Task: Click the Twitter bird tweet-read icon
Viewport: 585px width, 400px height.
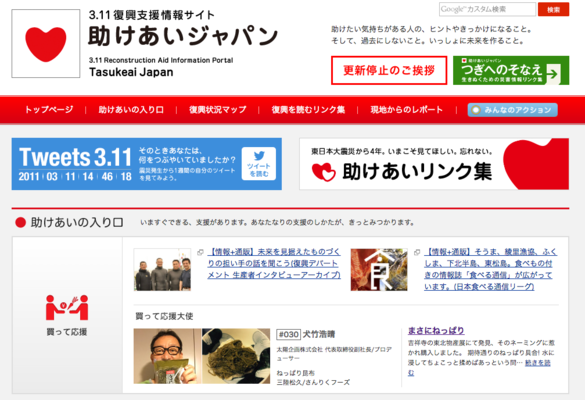Action: [x=259, y=164]
